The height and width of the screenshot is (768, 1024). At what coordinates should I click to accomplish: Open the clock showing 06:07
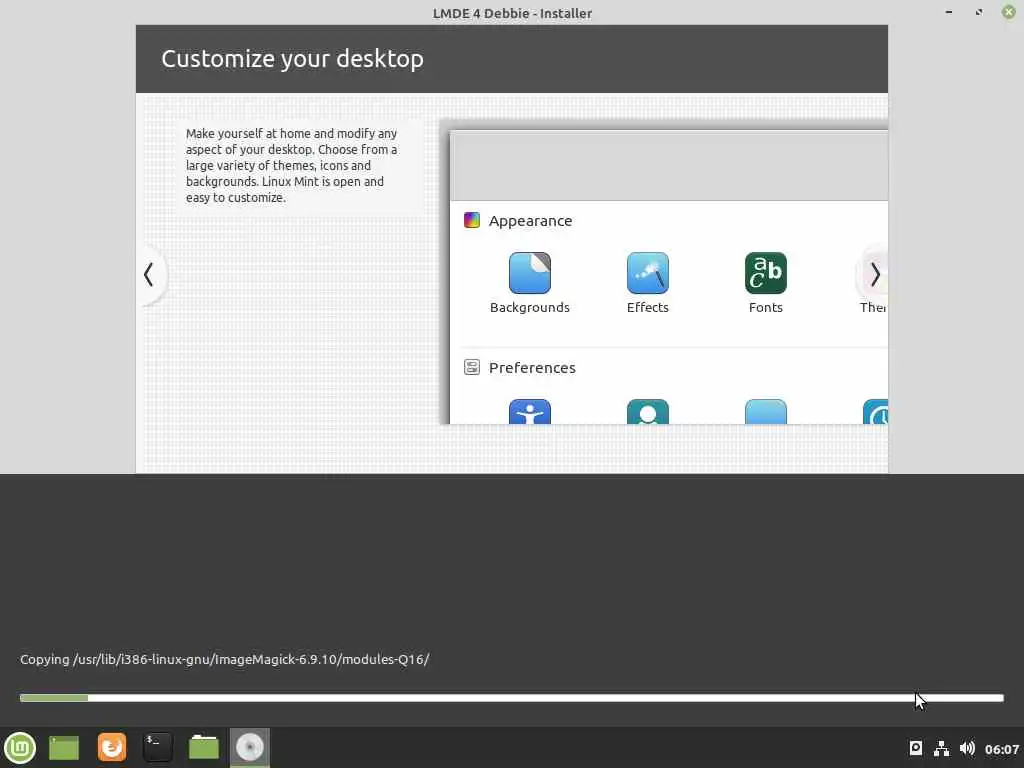1002,749
